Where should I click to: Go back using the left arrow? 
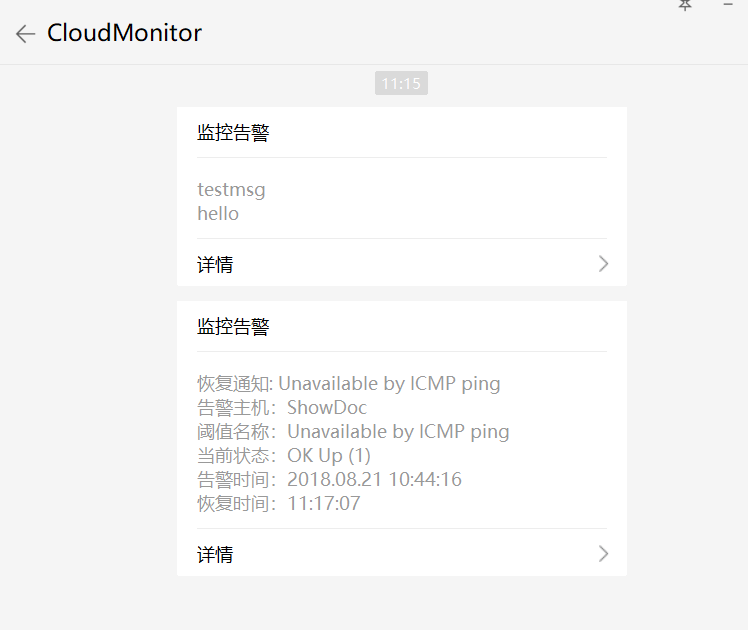tap(25, 34)
